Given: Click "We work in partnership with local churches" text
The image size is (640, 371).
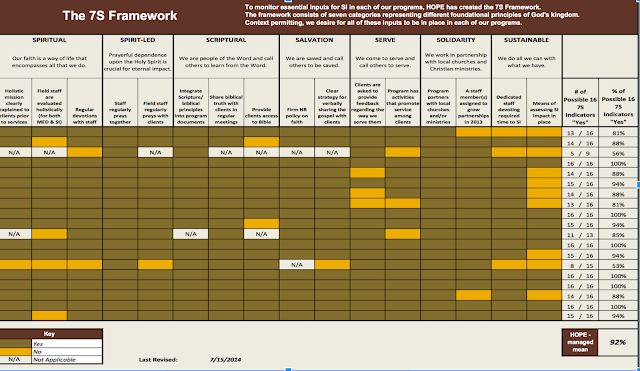Looking at the screenshot, I should (456, 62).
